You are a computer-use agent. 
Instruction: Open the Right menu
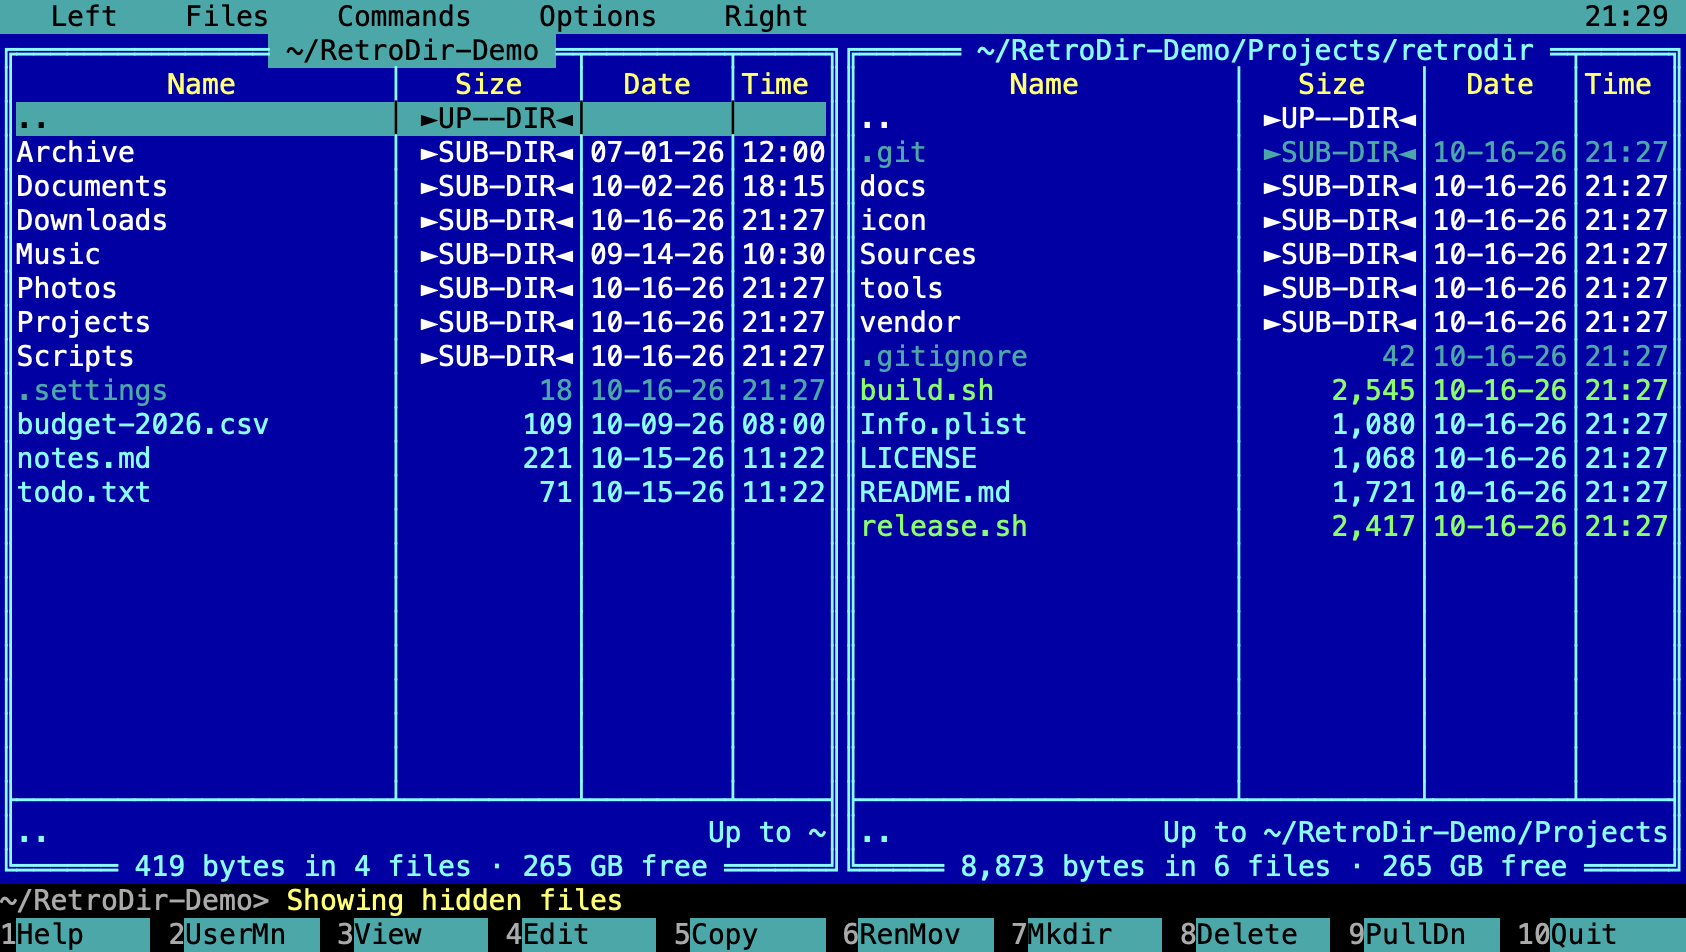[766, 16]
